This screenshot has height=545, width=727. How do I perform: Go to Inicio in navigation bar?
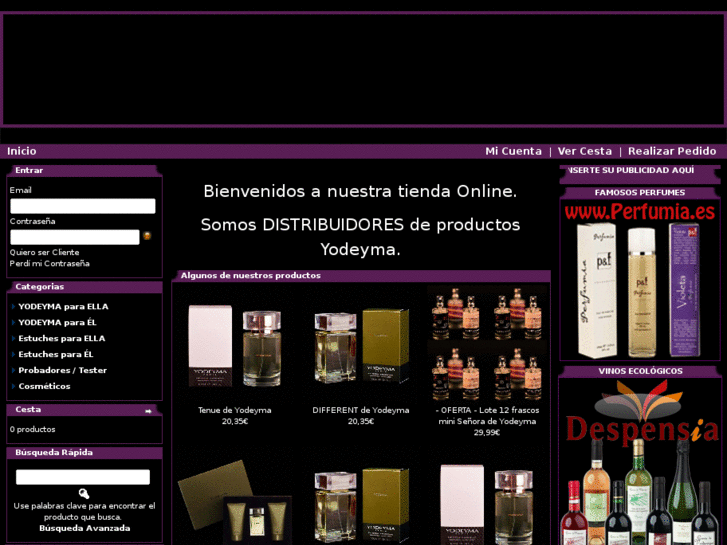(x=21, y=151)
